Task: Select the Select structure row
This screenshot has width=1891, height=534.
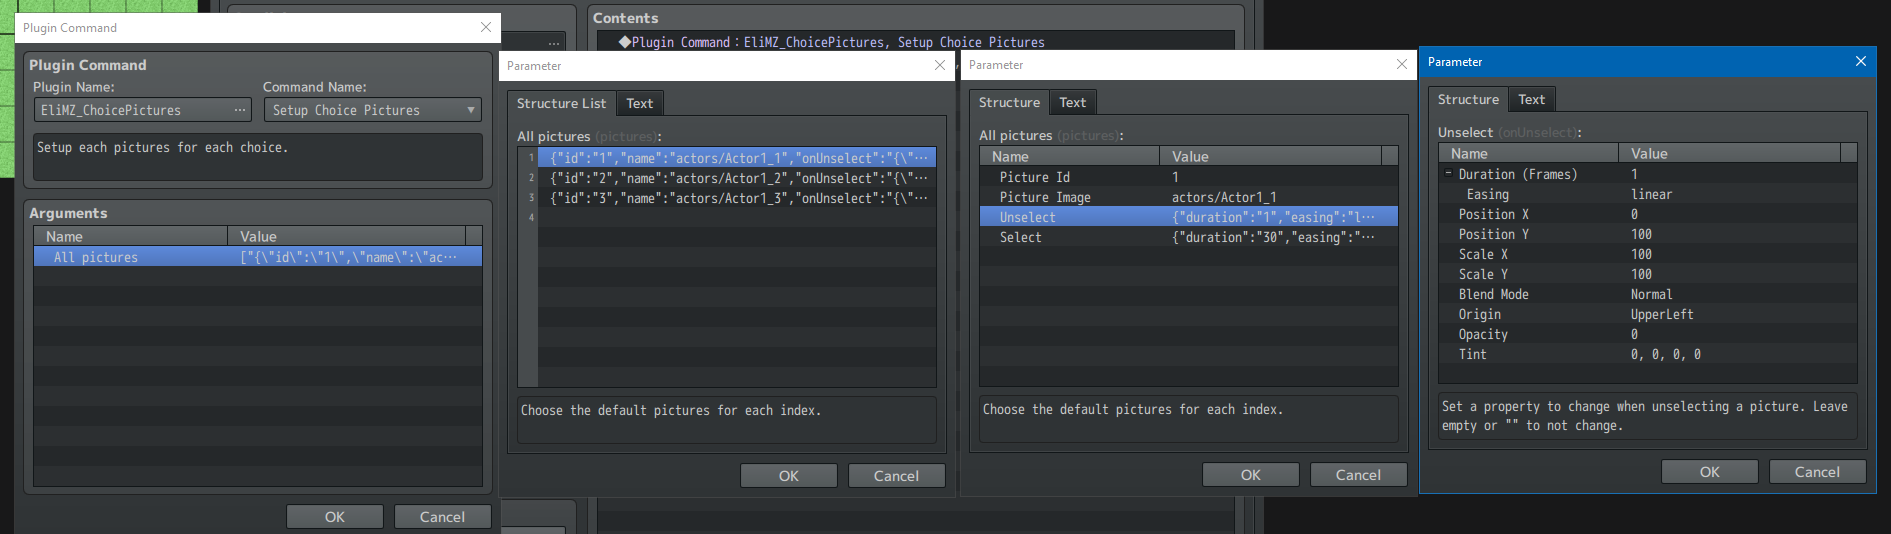Action: [1188, 237]
